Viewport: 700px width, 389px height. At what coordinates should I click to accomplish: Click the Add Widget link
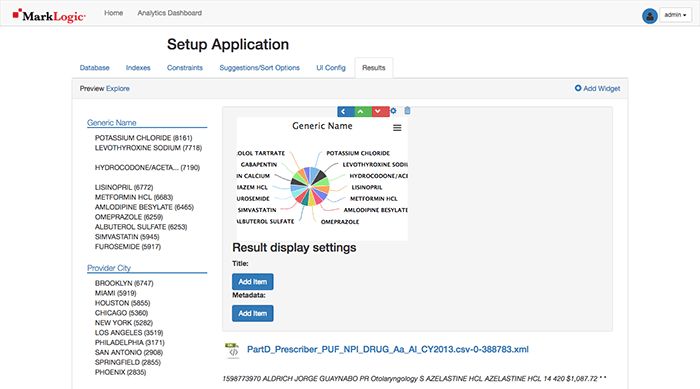(x=597, y=88)
